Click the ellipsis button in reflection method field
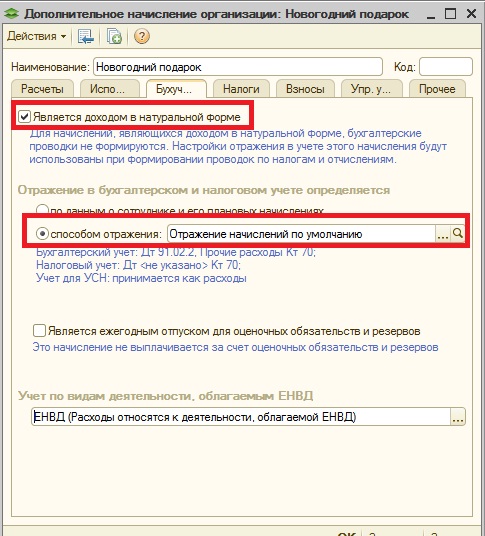Viewport: 485px width, 536px height. (443, 234)
